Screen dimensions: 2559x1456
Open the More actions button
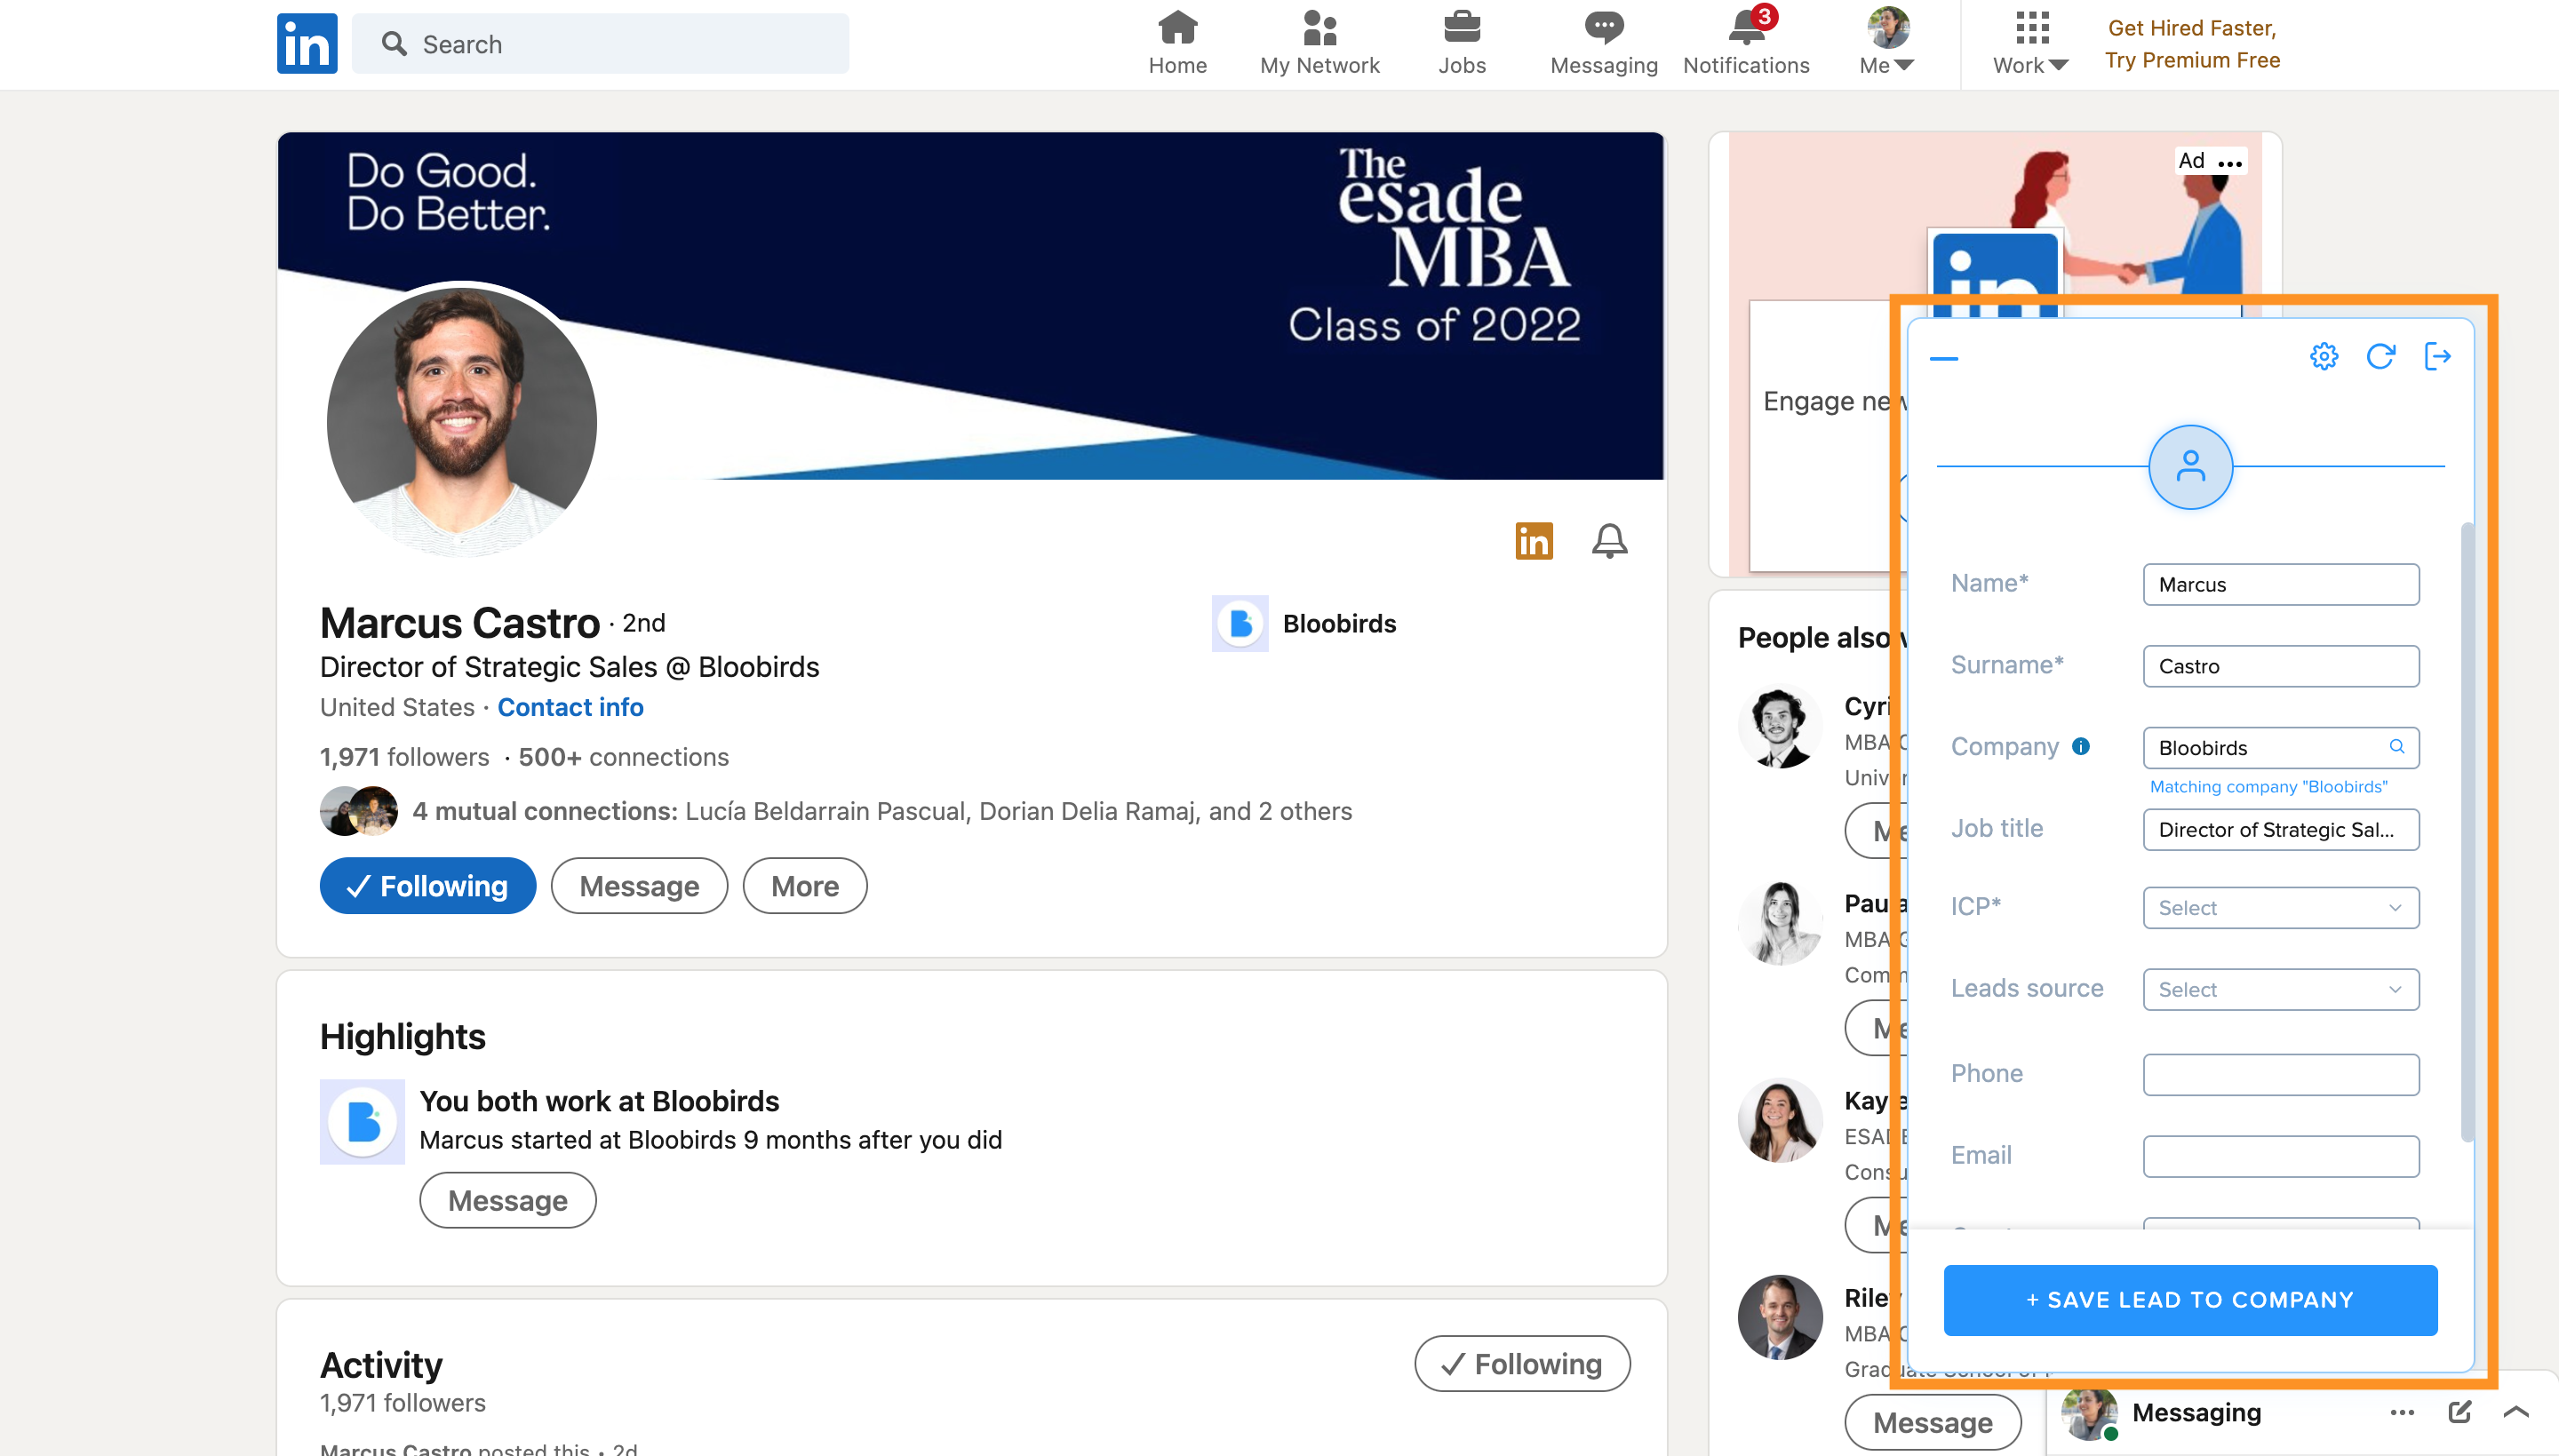point(804,885)
